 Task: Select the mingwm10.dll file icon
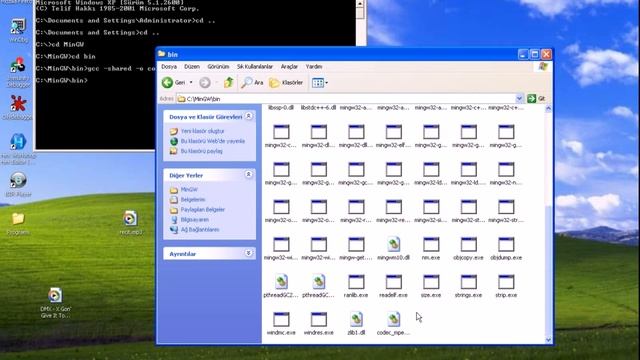(393, 244)
